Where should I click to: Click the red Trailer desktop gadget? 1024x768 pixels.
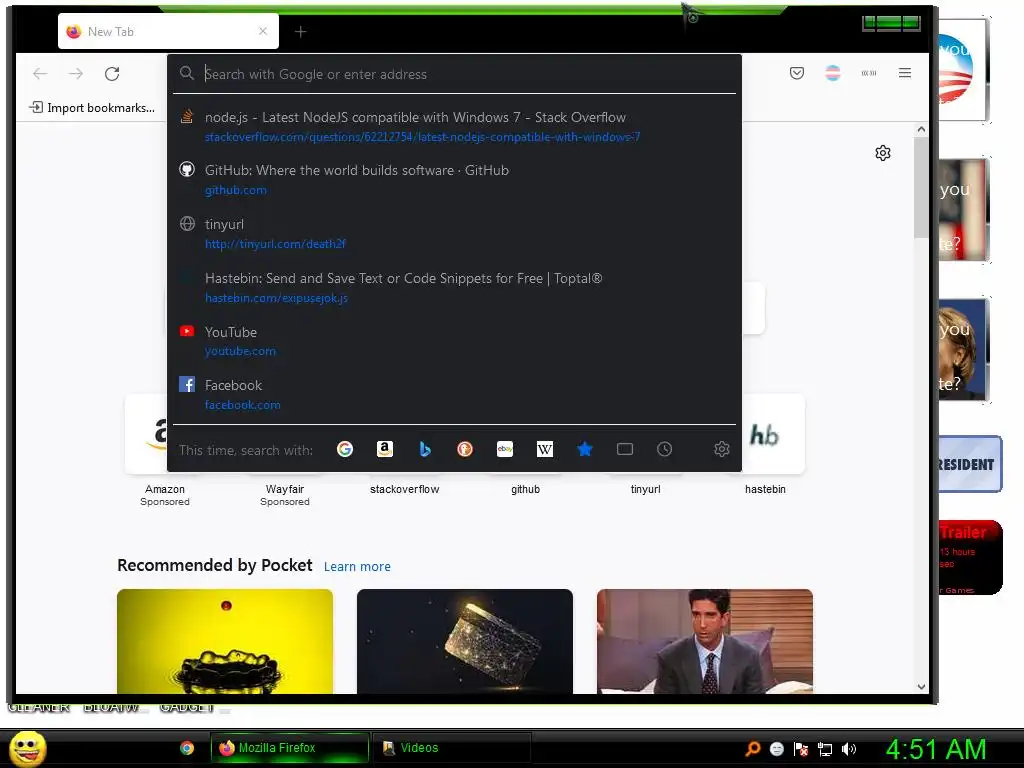(970, 558)
